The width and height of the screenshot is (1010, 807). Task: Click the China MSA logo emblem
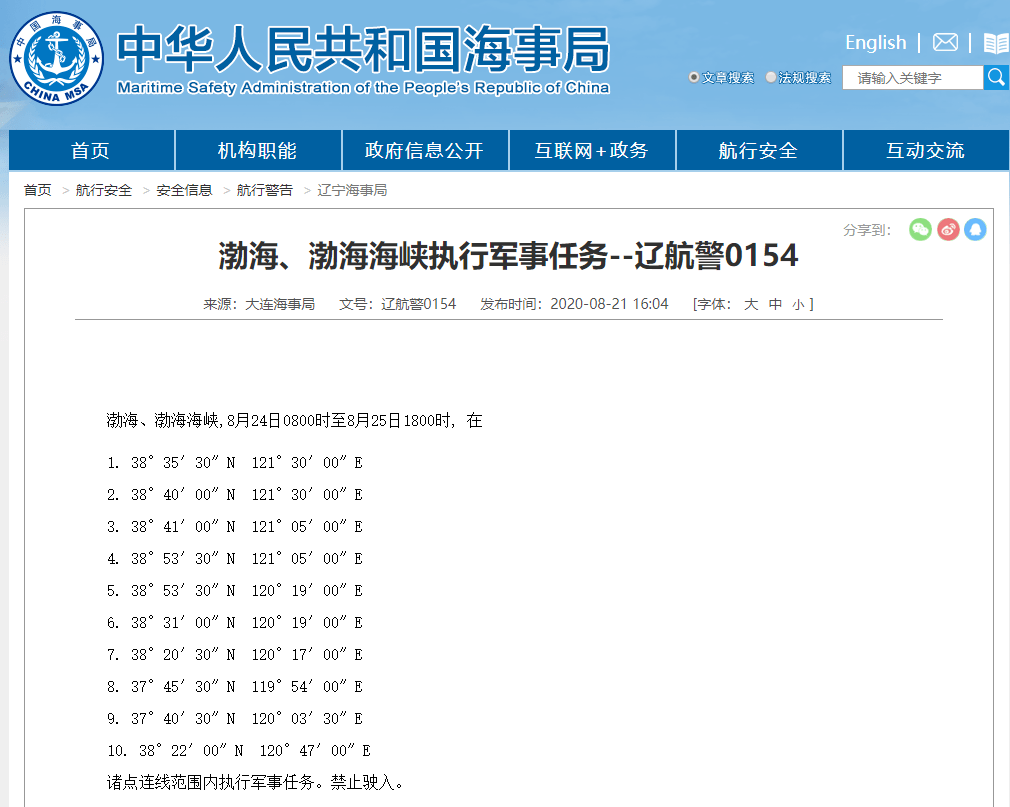tap(57, 59)
